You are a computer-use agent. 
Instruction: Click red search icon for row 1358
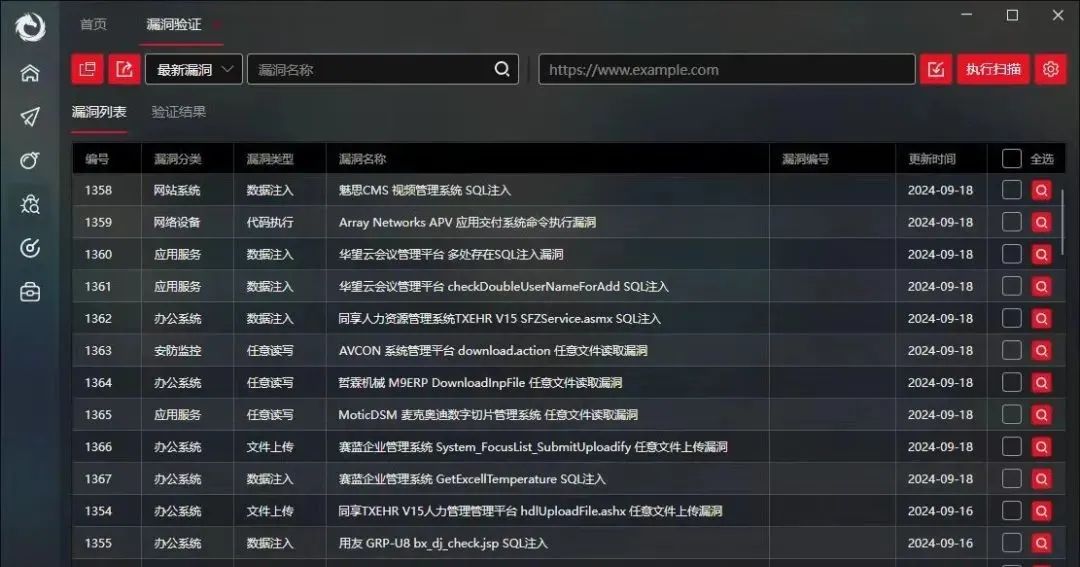(1041, 190)
